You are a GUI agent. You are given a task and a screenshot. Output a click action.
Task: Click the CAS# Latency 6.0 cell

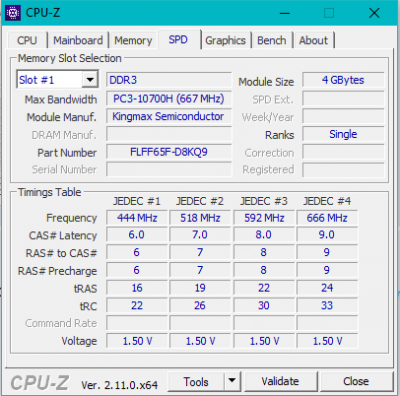coord(137,235)
